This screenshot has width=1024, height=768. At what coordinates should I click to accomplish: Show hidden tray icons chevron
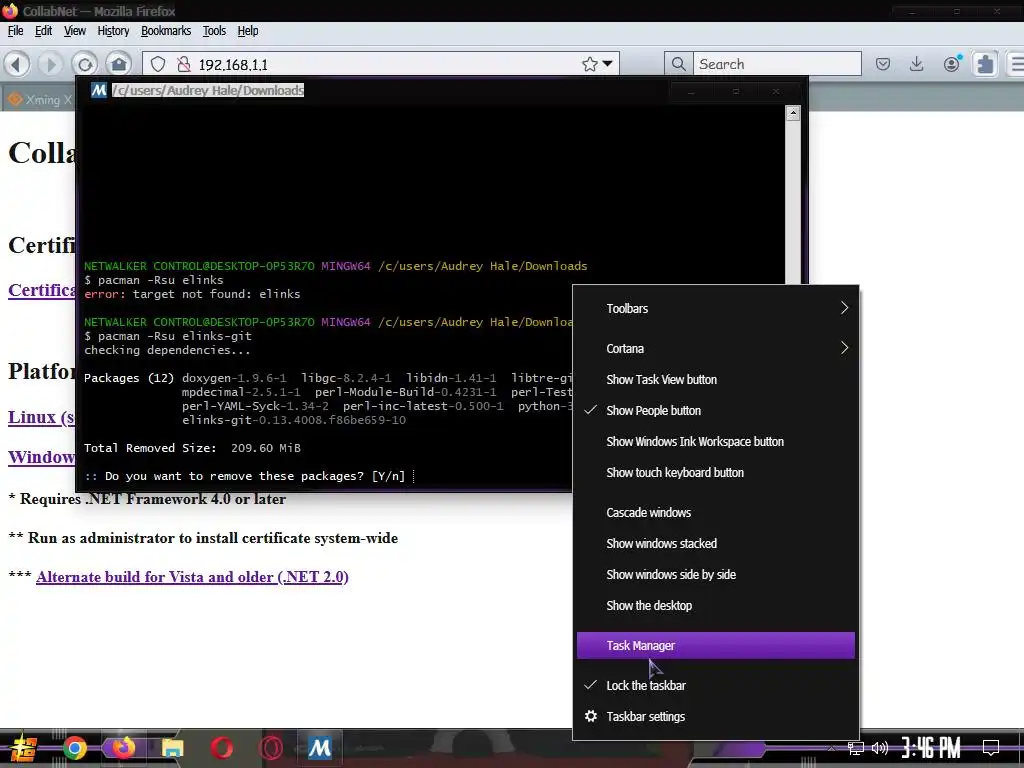click(x=831, y=748)
